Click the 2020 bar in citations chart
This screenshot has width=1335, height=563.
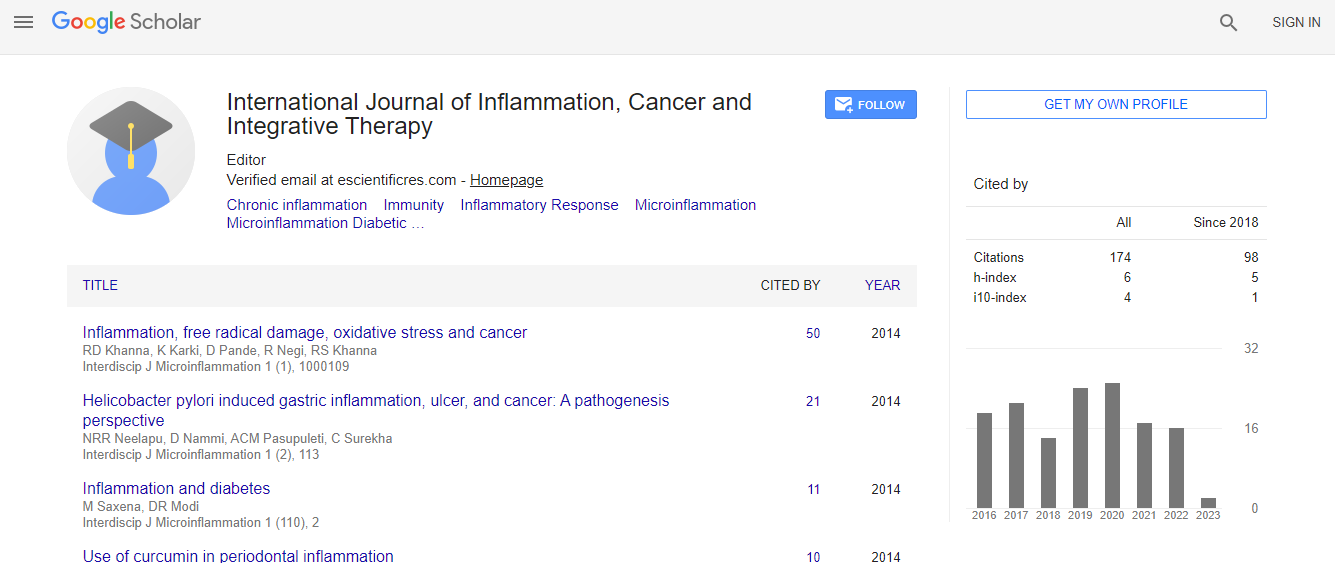(x=1112, y=446)
